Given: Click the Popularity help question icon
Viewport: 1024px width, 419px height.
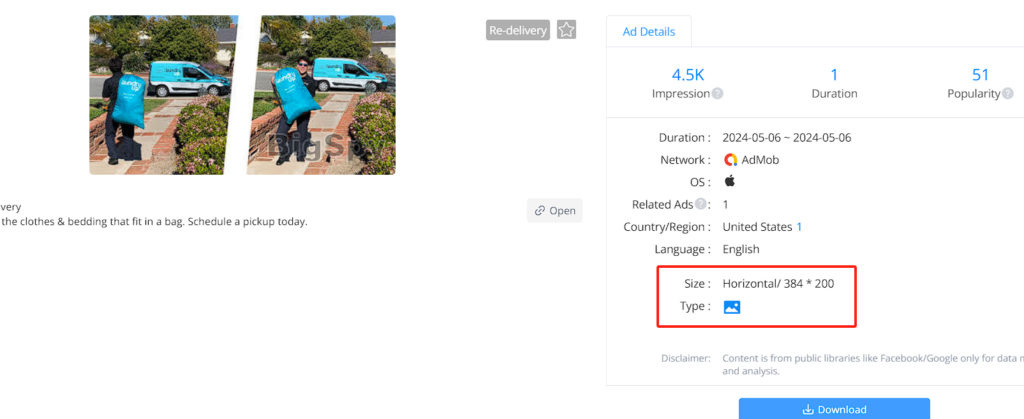Looking at the screenshot, I should tap(1008, 93).
